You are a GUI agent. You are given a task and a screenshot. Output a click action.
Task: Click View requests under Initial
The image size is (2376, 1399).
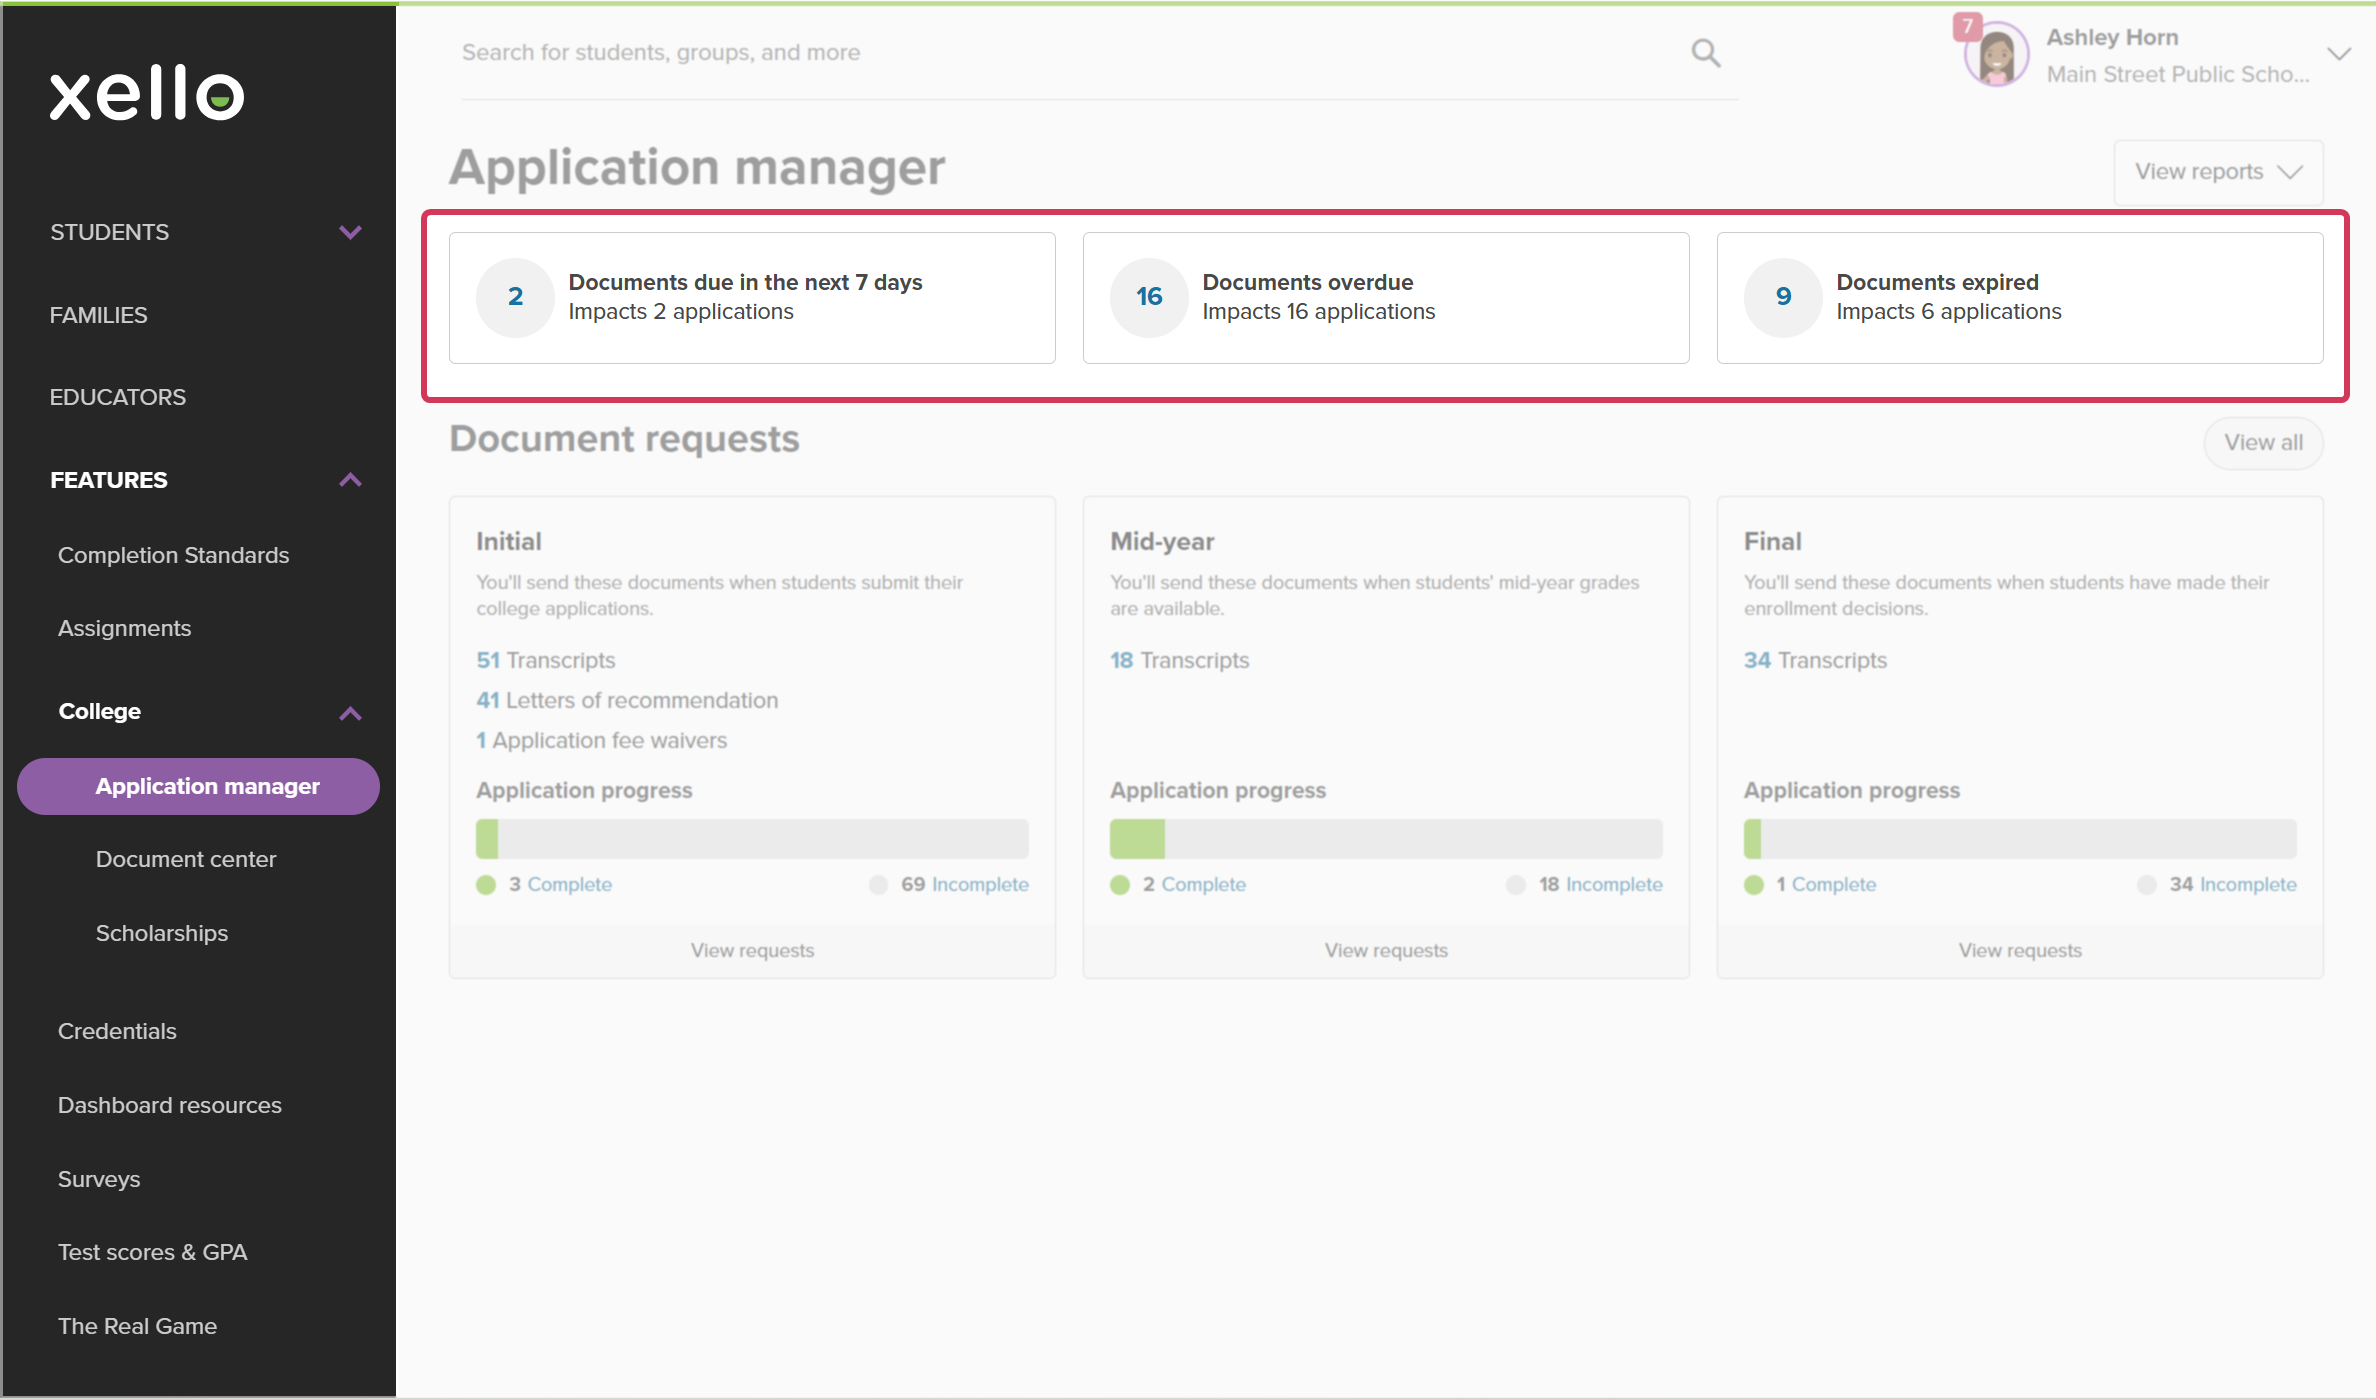pos(752,950)
